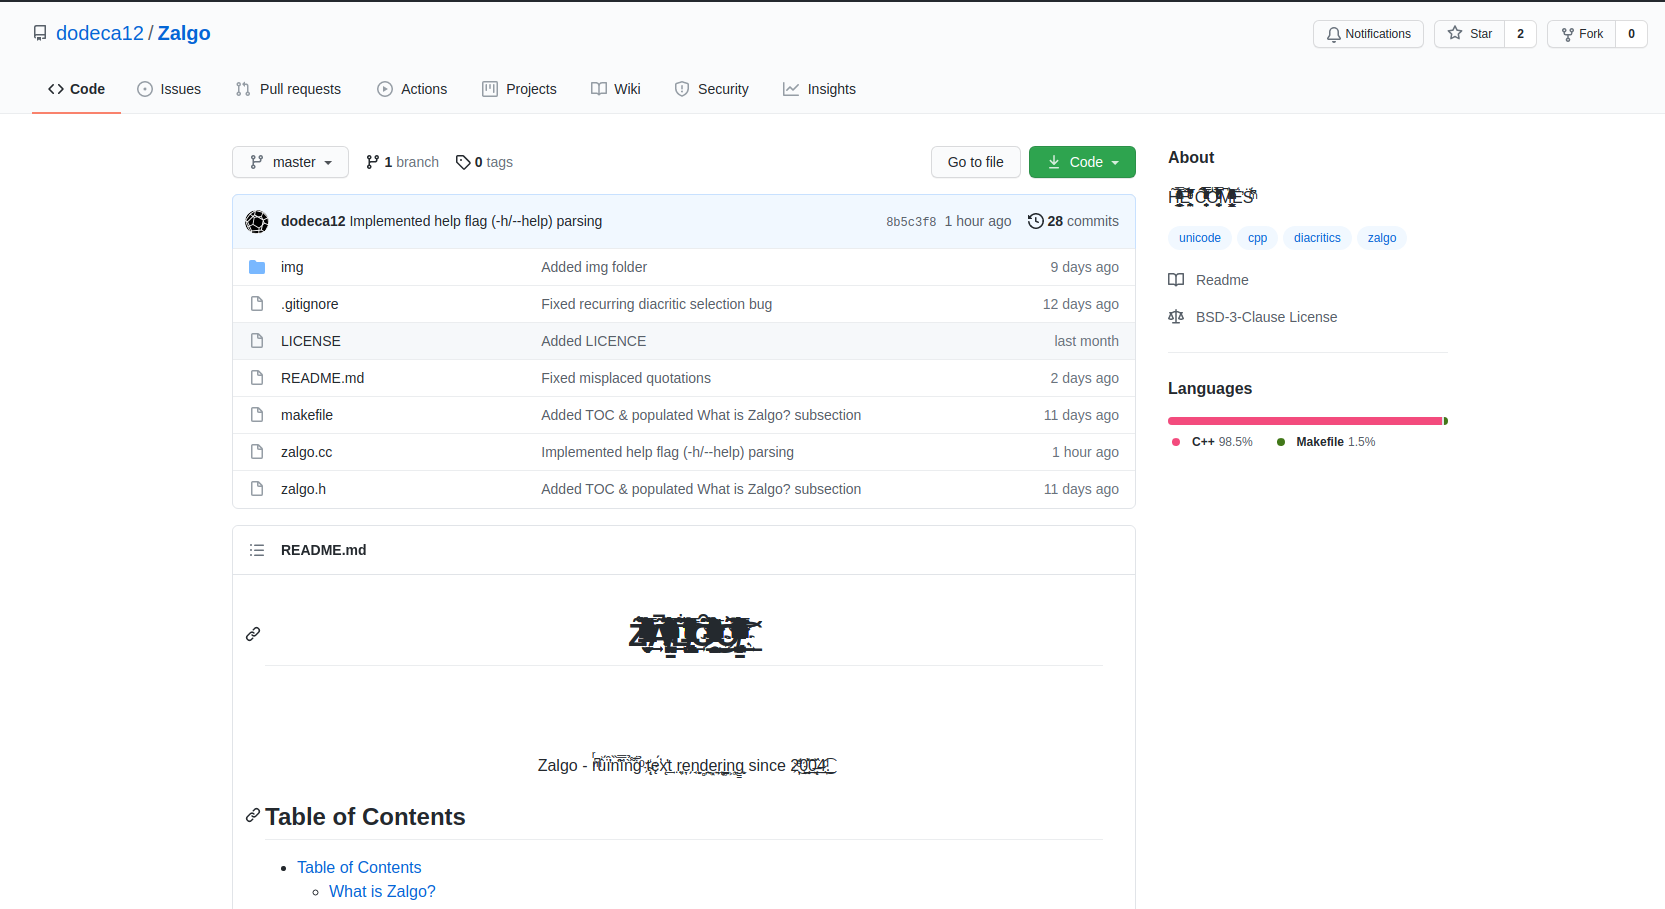Open the C++ 98.5% language link
Screen dimensions: 1665x909
[x=1212, y=442]
